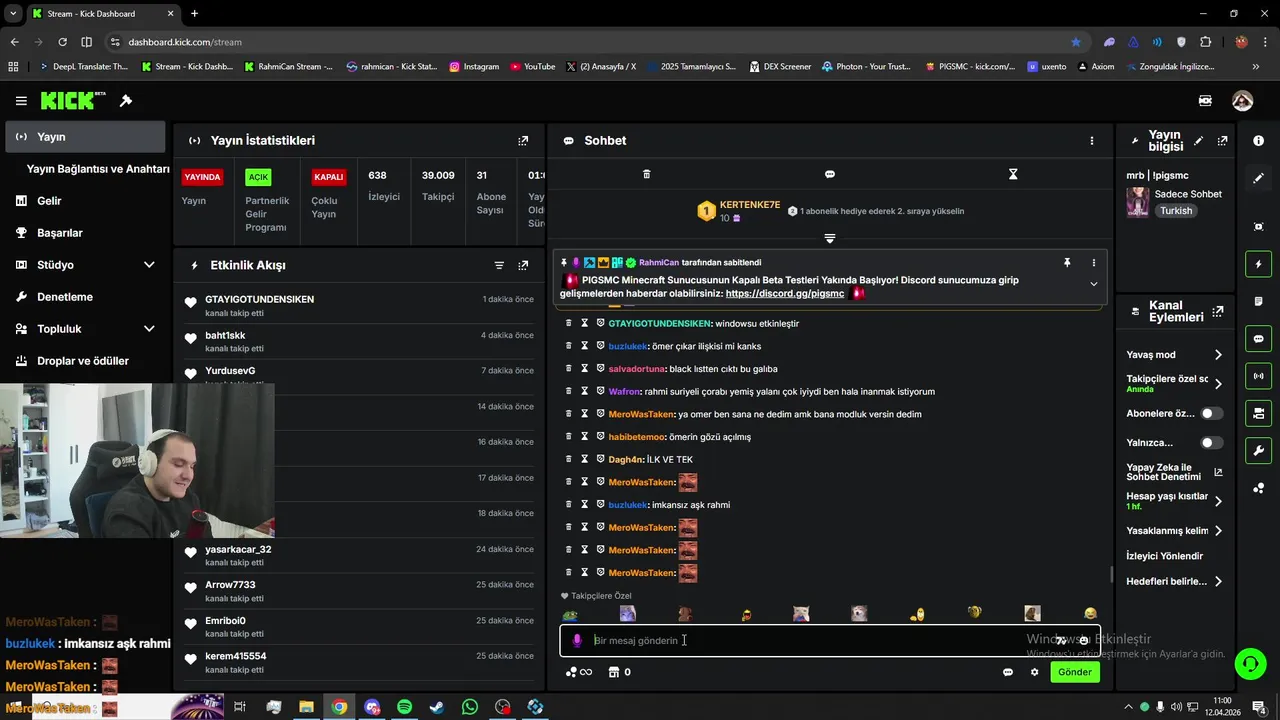Click the document icon in right sidebar
The width and height of the screenshot is (1280, 720).
pos(1258,301)
